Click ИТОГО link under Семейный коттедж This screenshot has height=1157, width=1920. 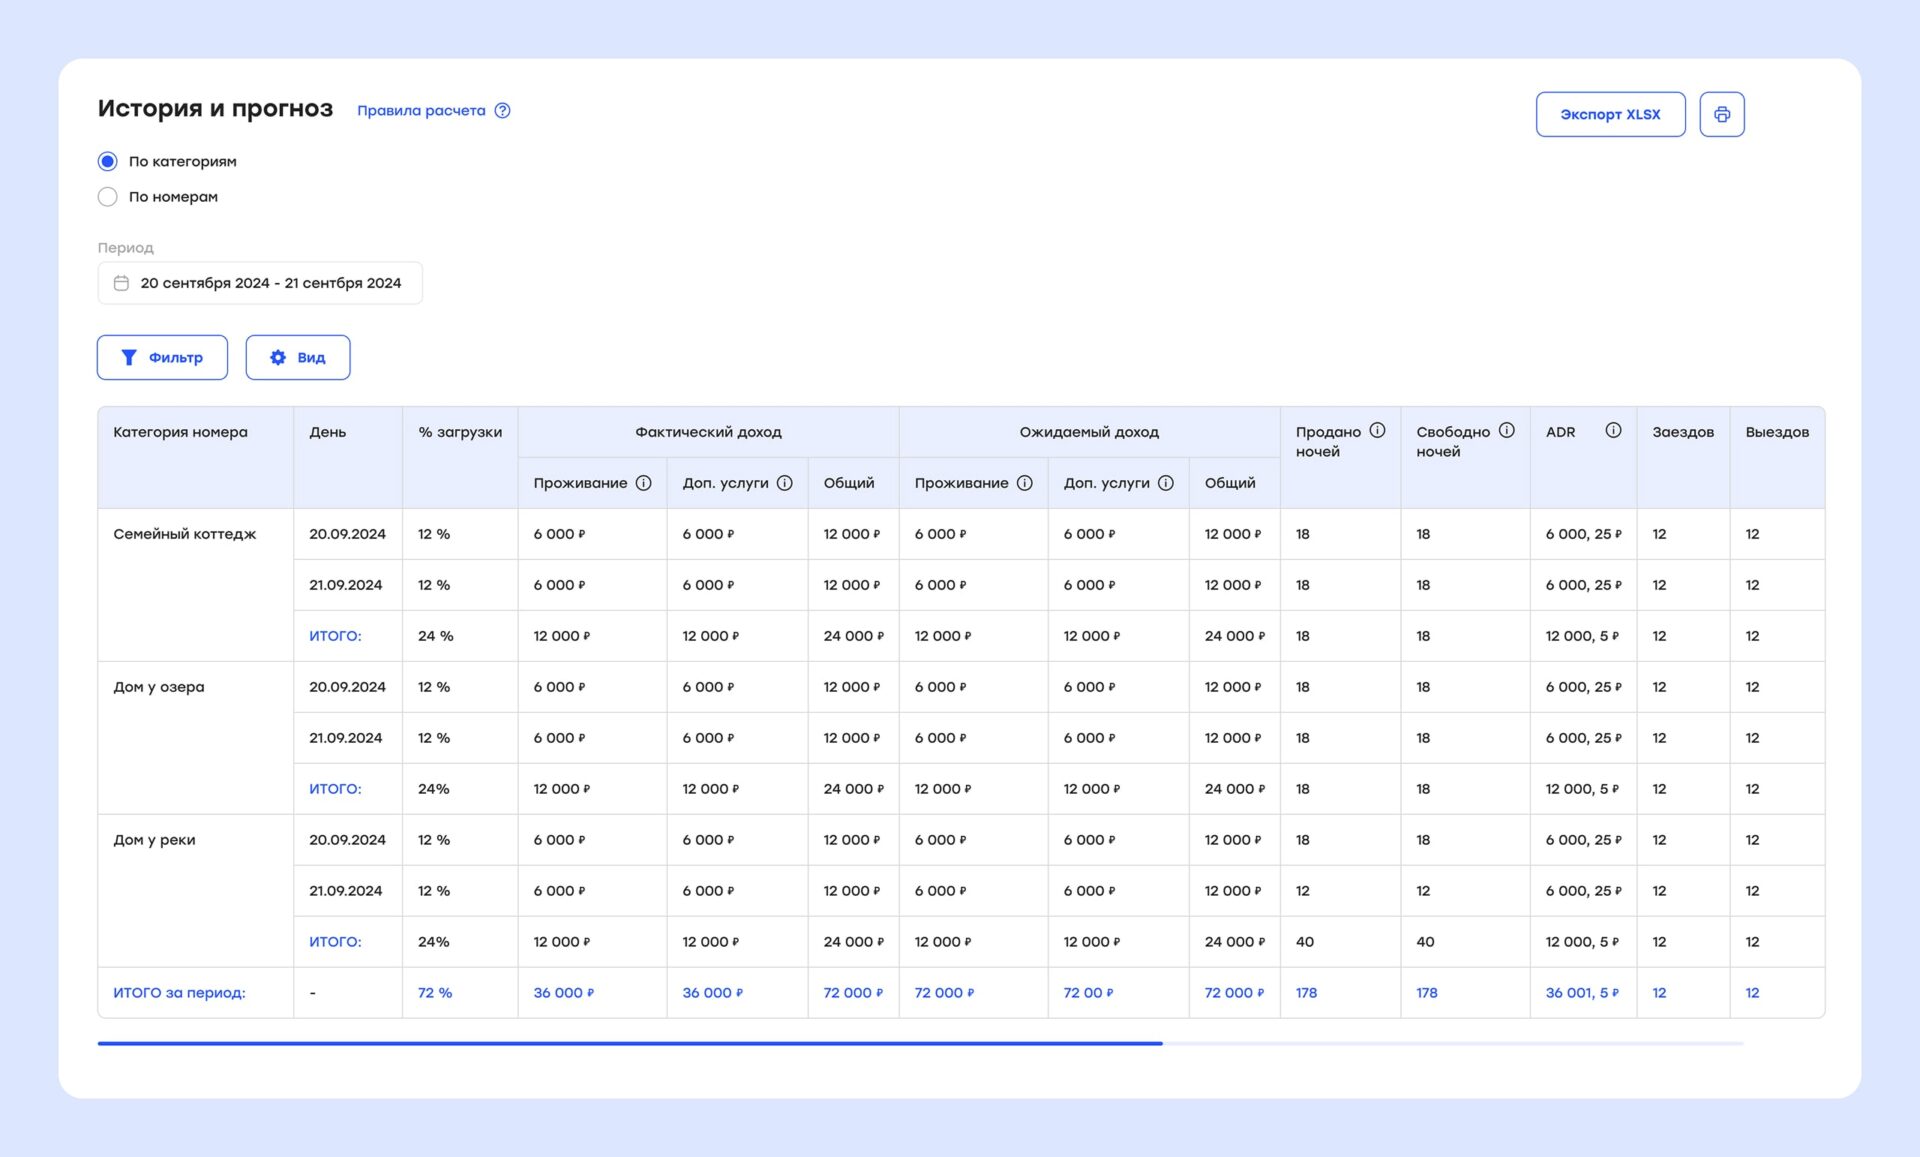pyautogui.click(x=335, y=636)
